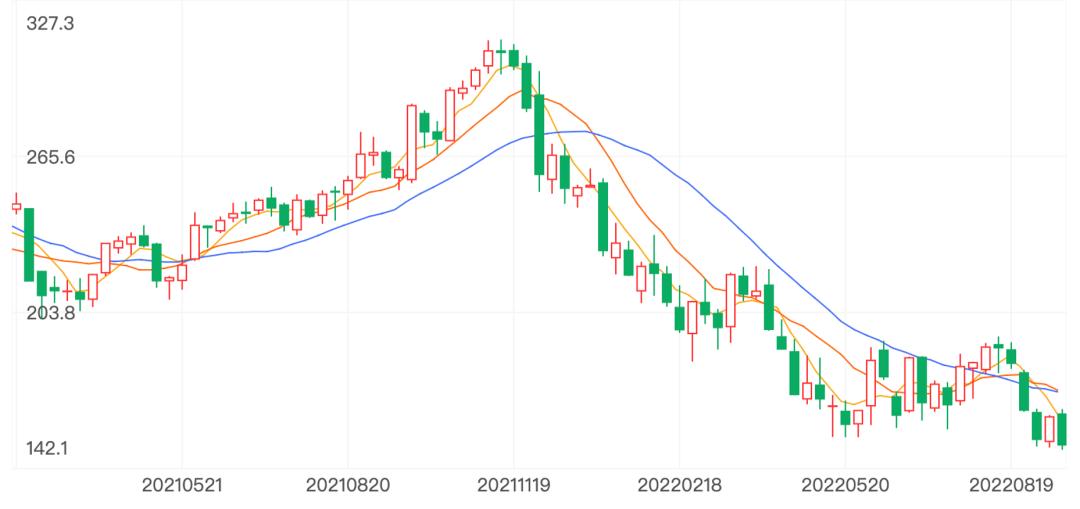Select the 20220218 date marker

(678, 486)
